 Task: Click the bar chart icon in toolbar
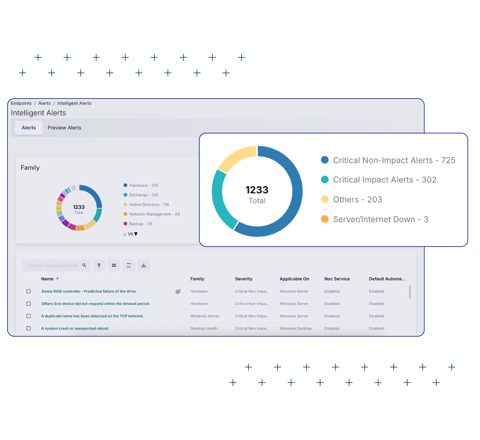144,265
